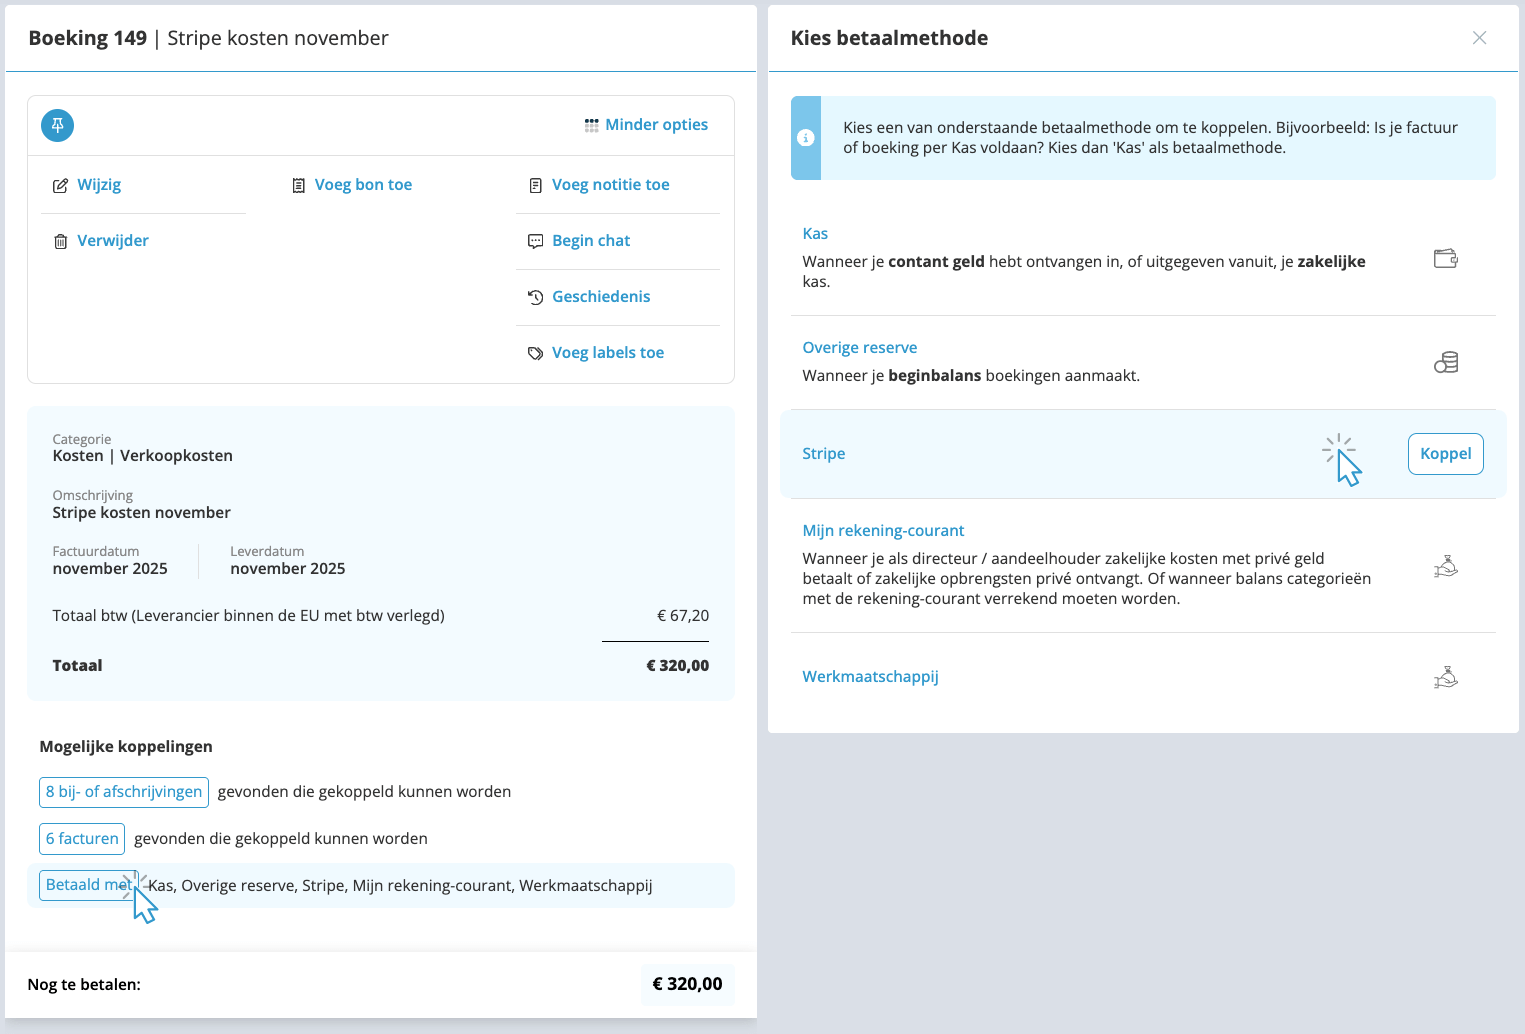Click coins icon beside Overige reserve

pos(1445,362)
